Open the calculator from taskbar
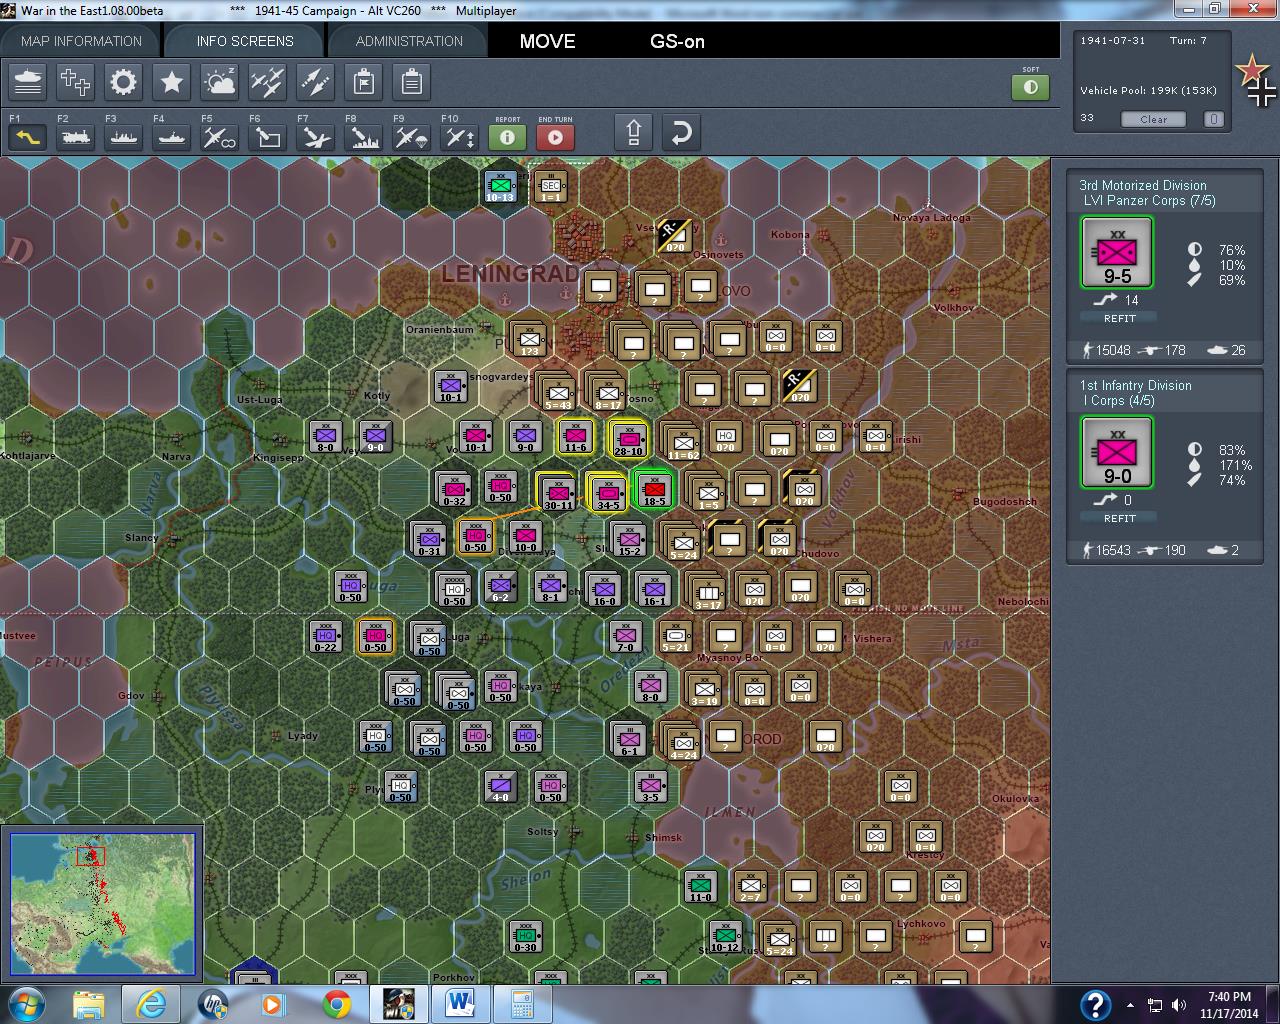This screenshot has width=1280, height=1024. pos(521,1003)
